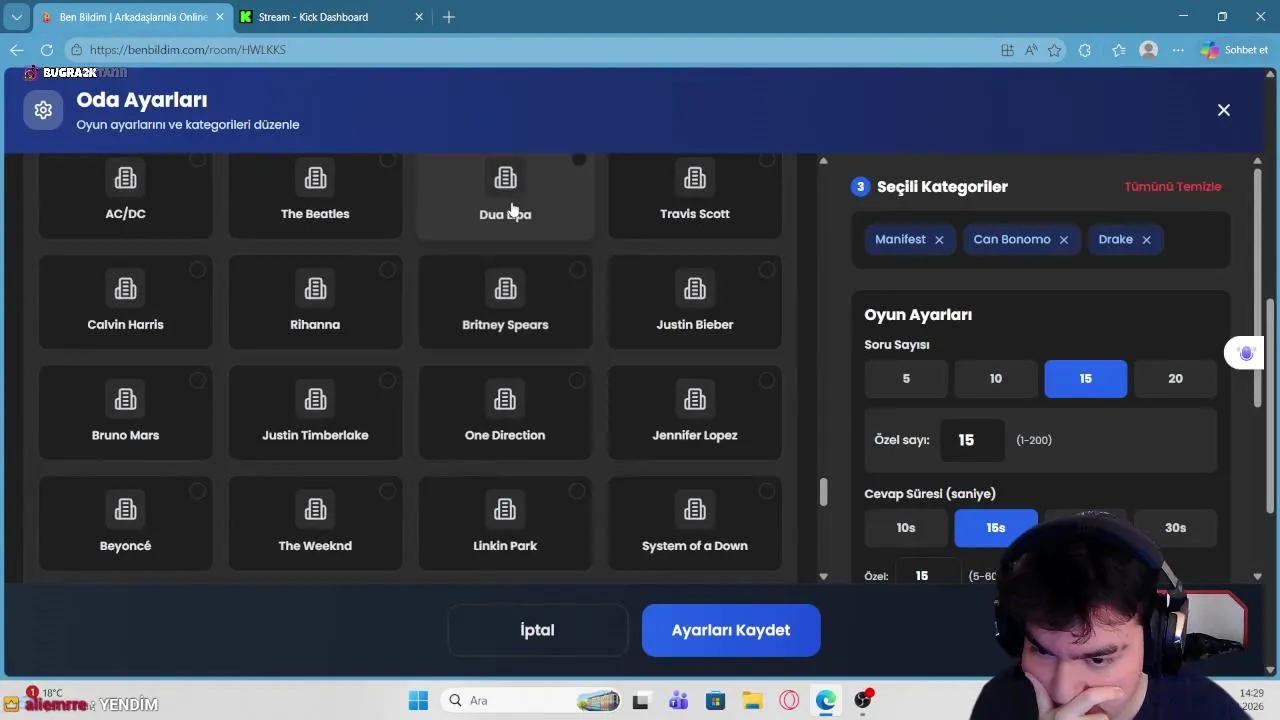This screenshot has width=1280, height=720.
Task: Tick the One Direction selection circle
Action: click(x=577, y=380)
